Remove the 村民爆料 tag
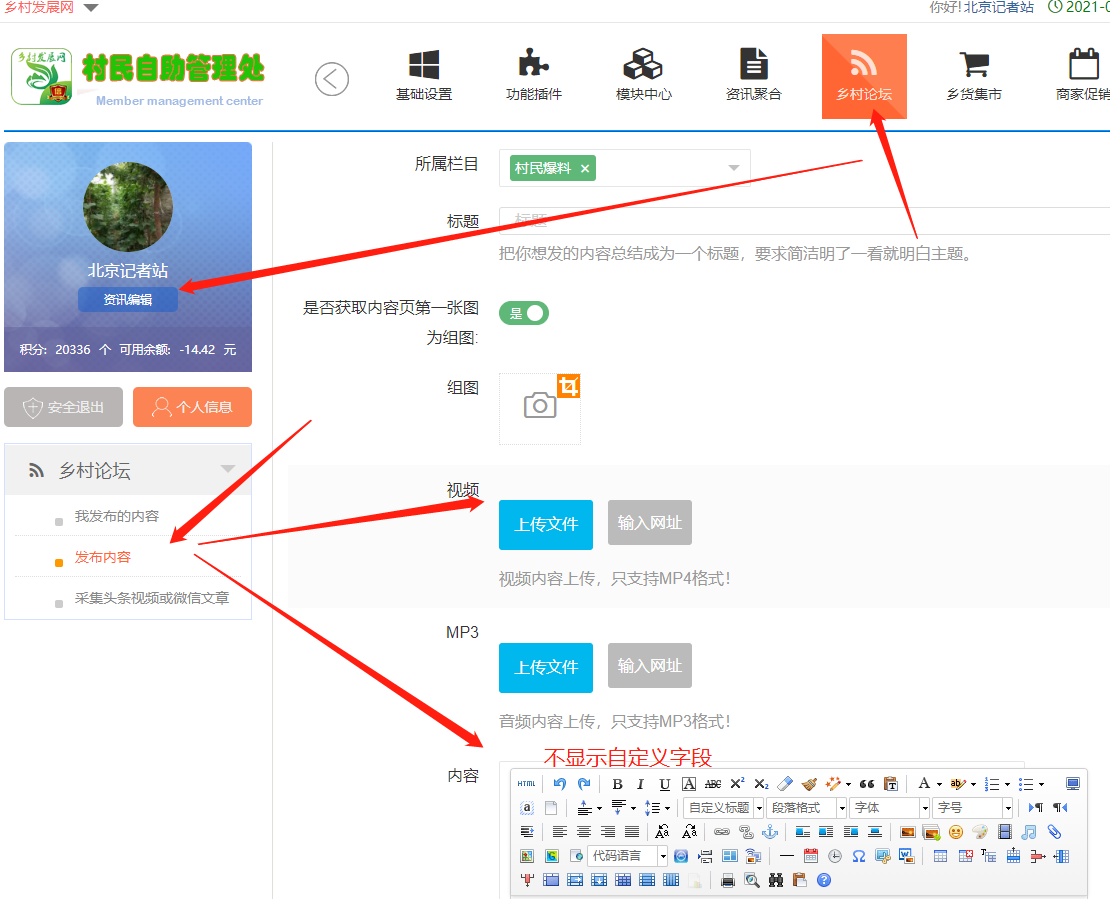The width and height of the screenshot is (1110, 899). point(585,169)
